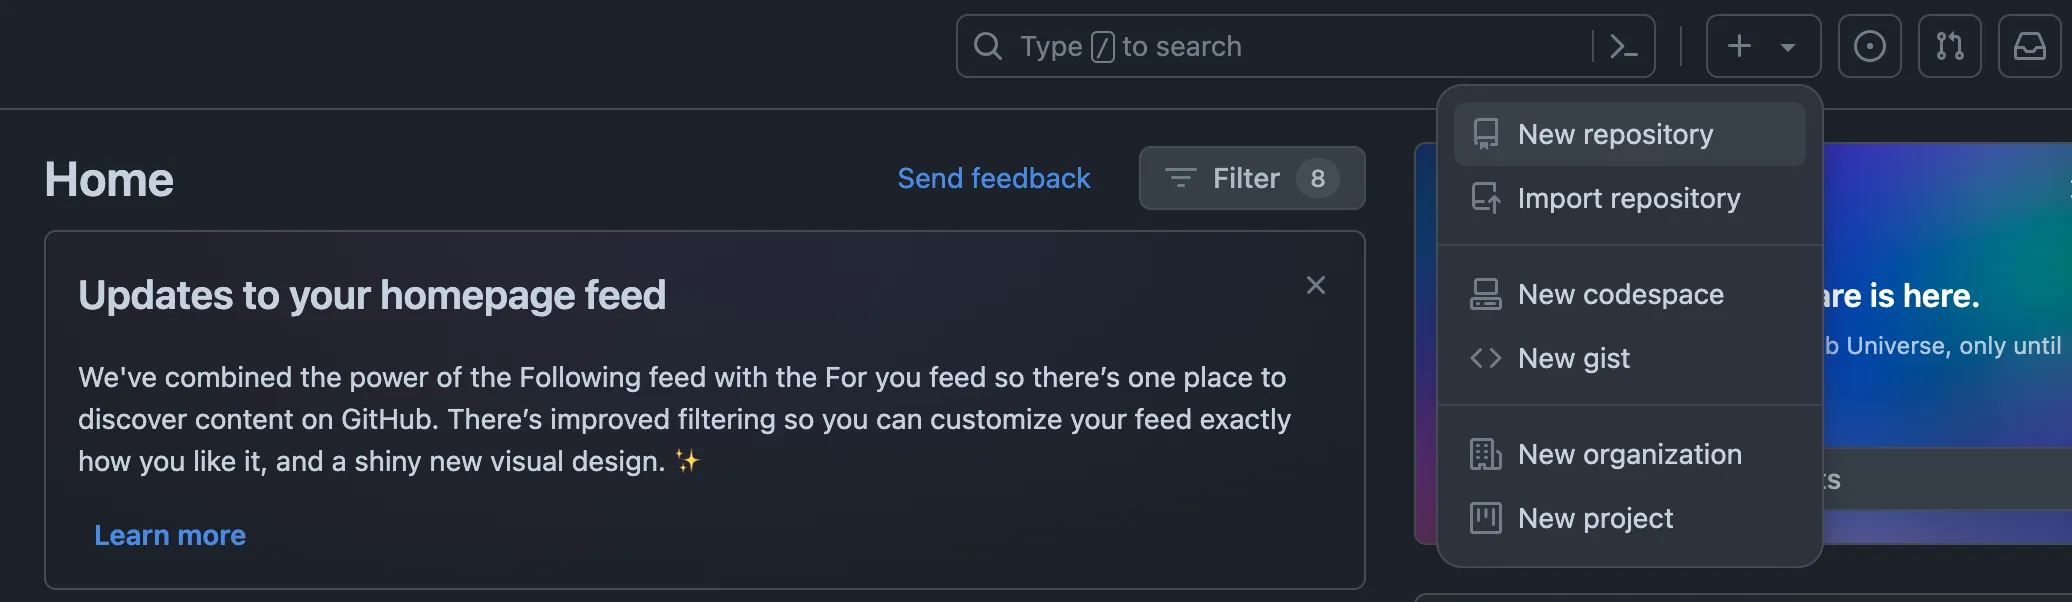Choose Import repository from menu
Viewport: 2072px width, 602px height.
coord(1628,198)
